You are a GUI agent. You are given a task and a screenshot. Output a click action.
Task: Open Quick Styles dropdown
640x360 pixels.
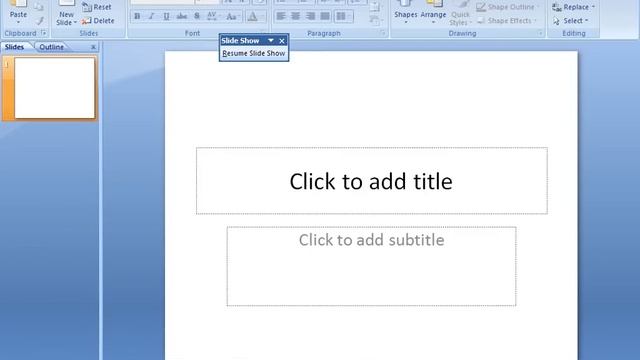(x=460, y=13)
